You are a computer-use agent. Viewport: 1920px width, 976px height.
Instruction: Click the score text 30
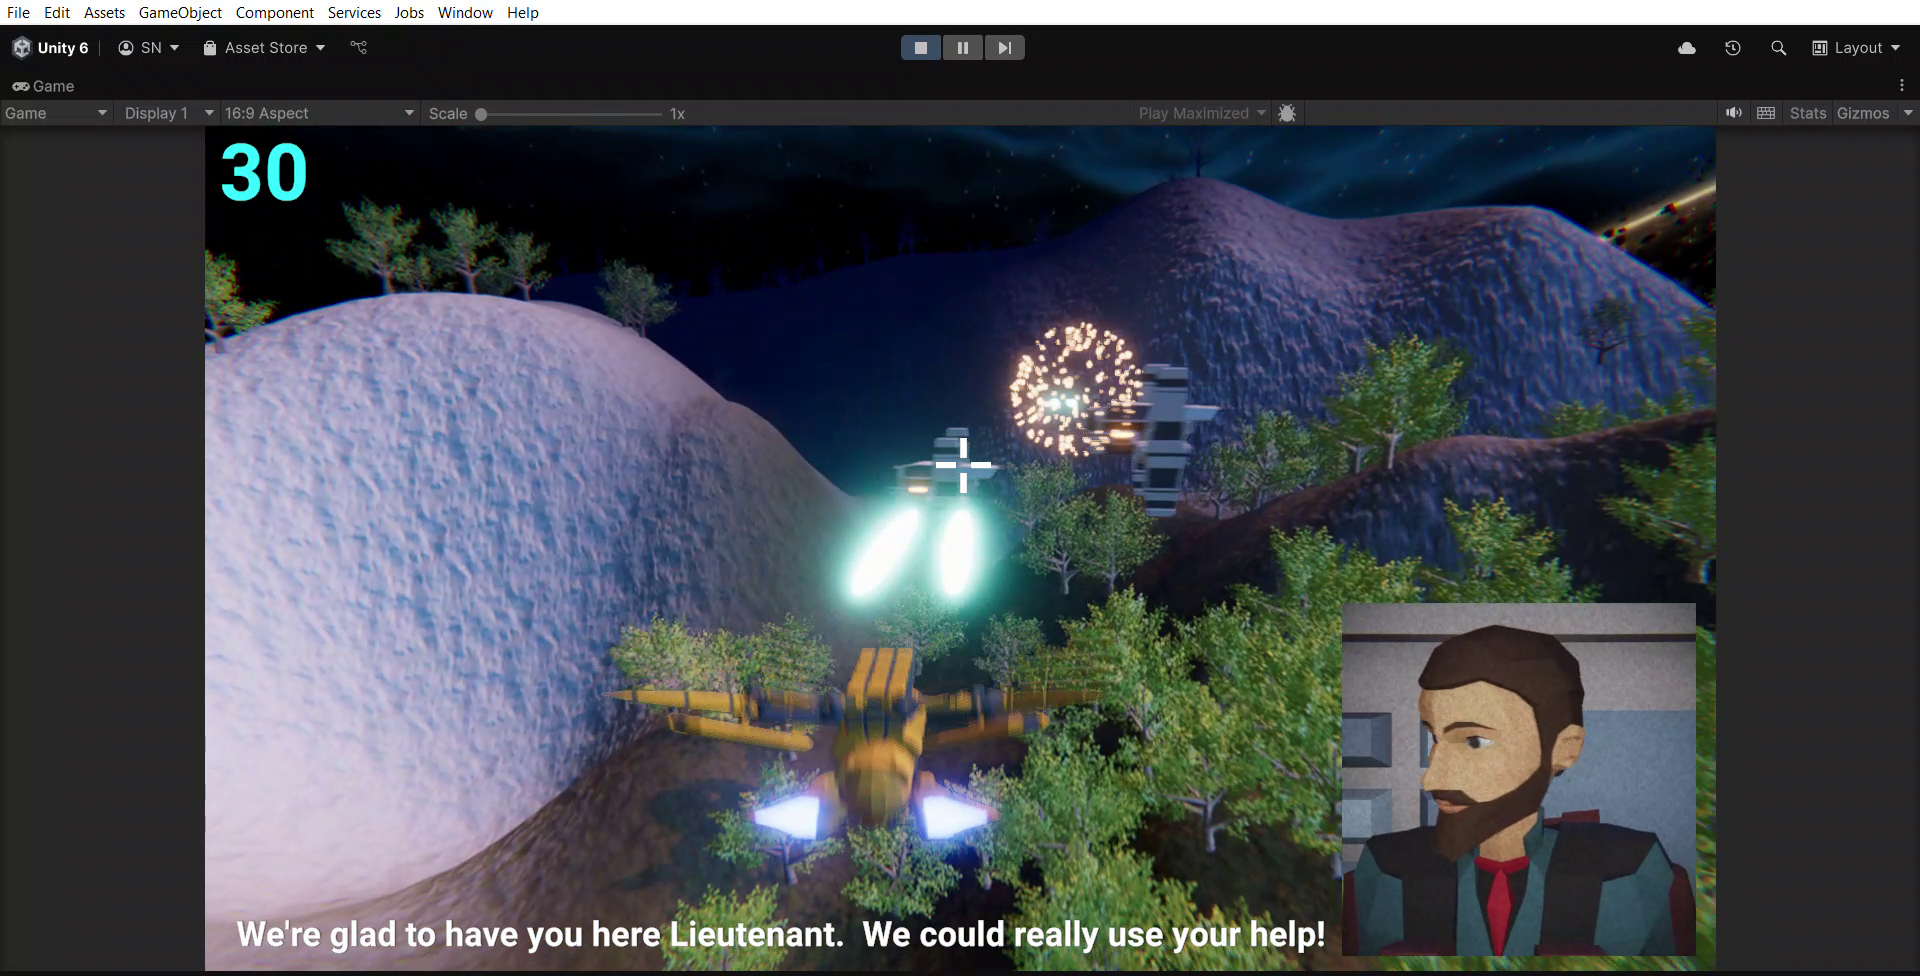264,173
